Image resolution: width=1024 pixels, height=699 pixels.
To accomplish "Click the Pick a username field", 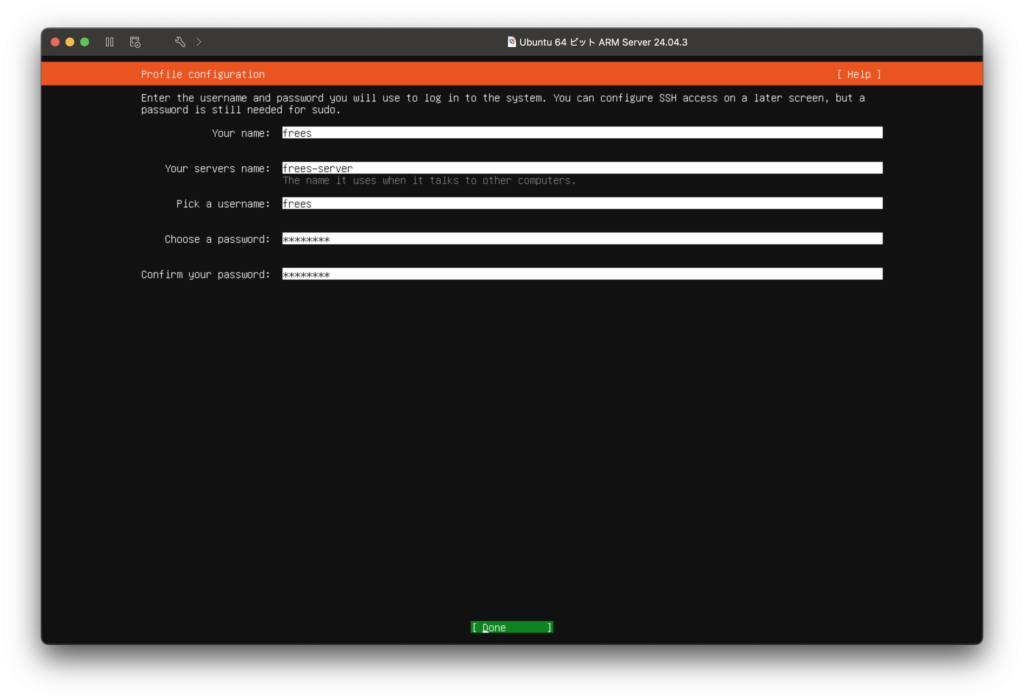I will click(x=581, y=204).
